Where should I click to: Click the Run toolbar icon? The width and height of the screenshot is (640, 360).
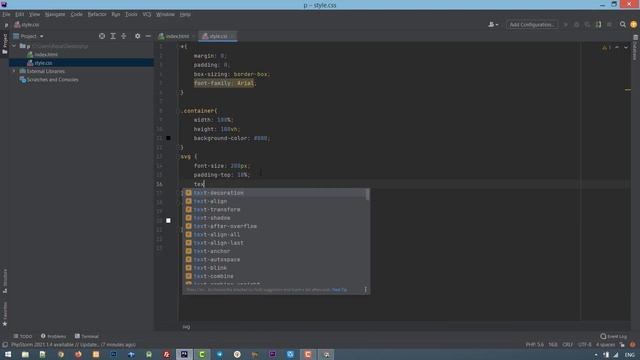coord(566,24)
